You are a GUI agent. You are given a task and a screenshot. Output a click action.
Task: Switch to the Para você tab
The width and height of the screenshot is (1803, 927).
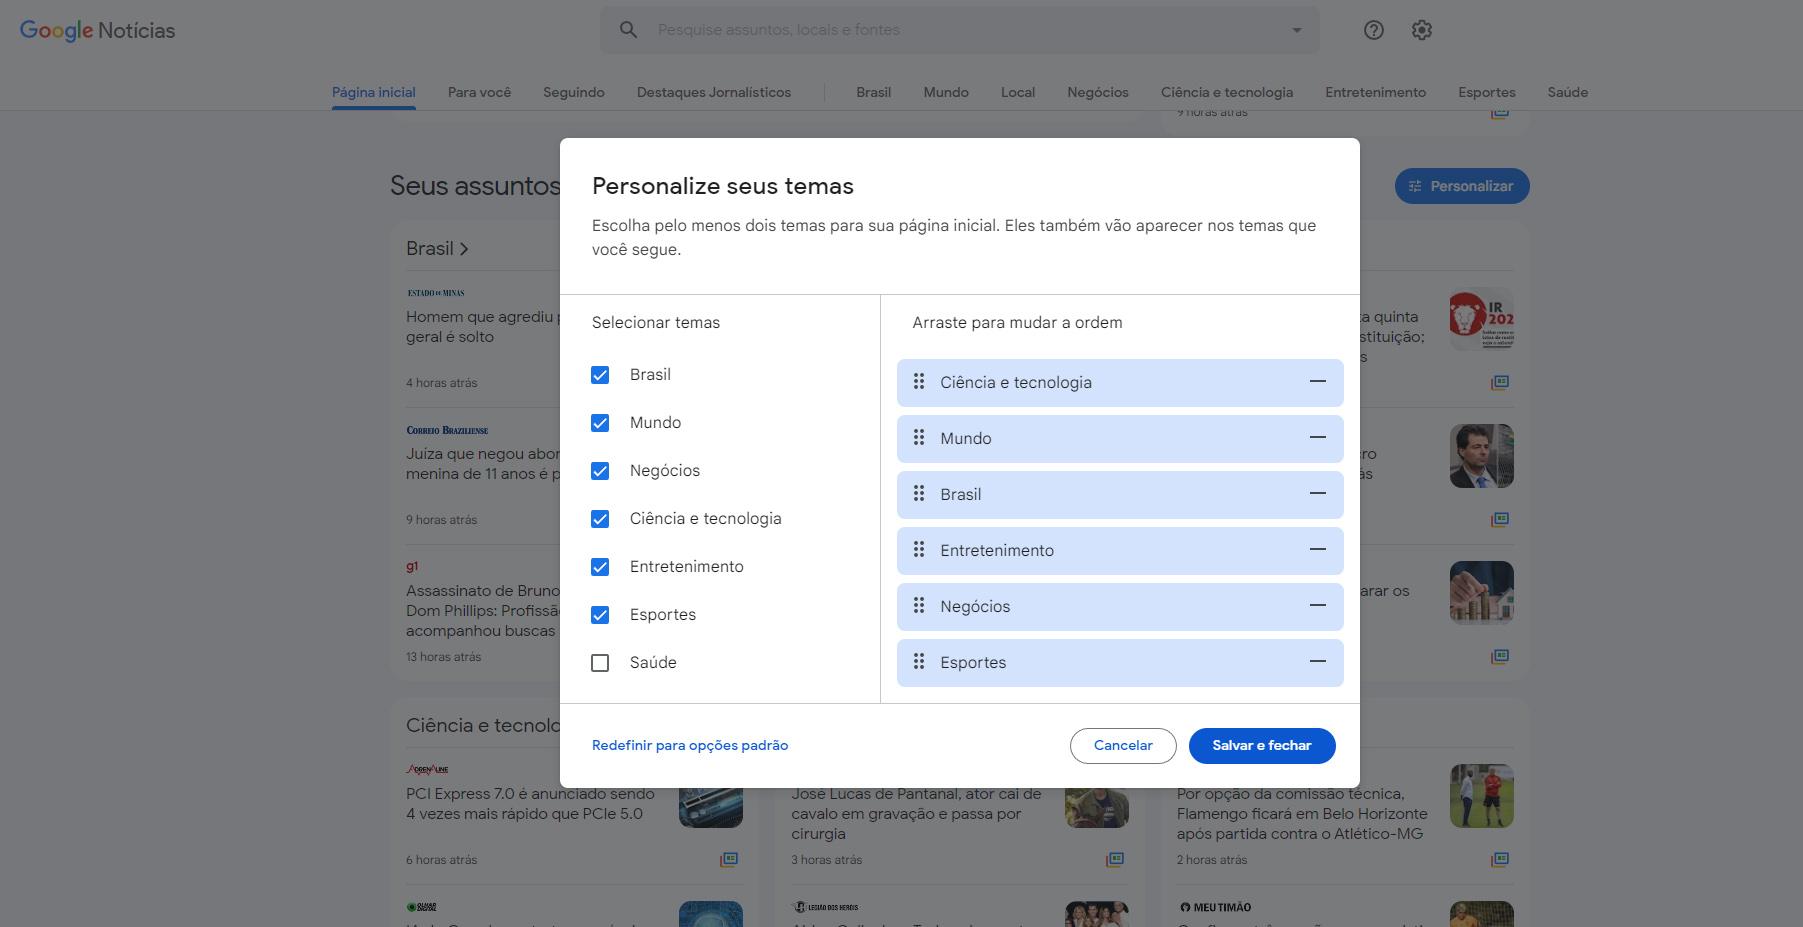click(479, 92)
